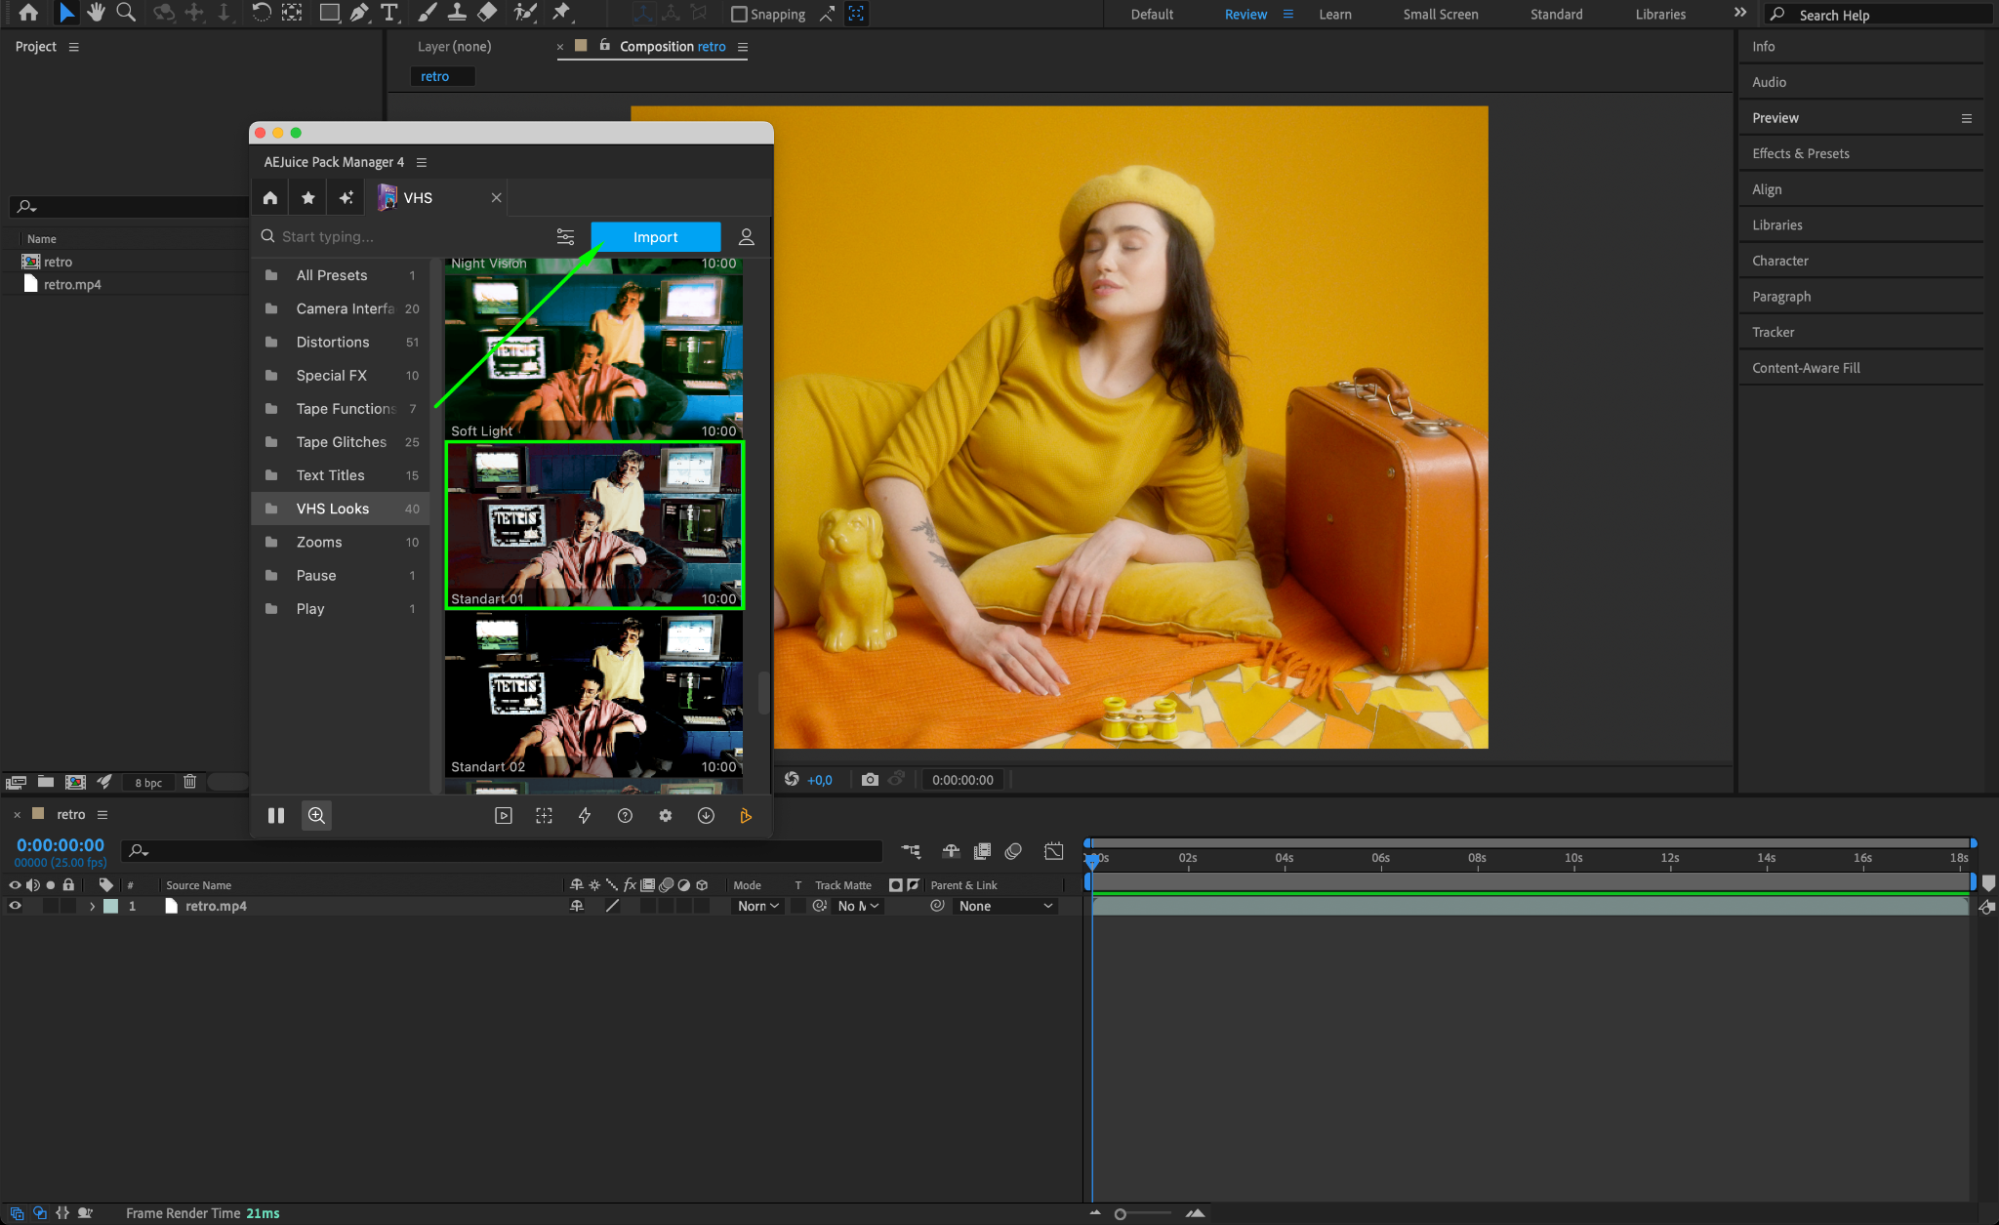Select the Horizontal Type tool

pos(389,13)
